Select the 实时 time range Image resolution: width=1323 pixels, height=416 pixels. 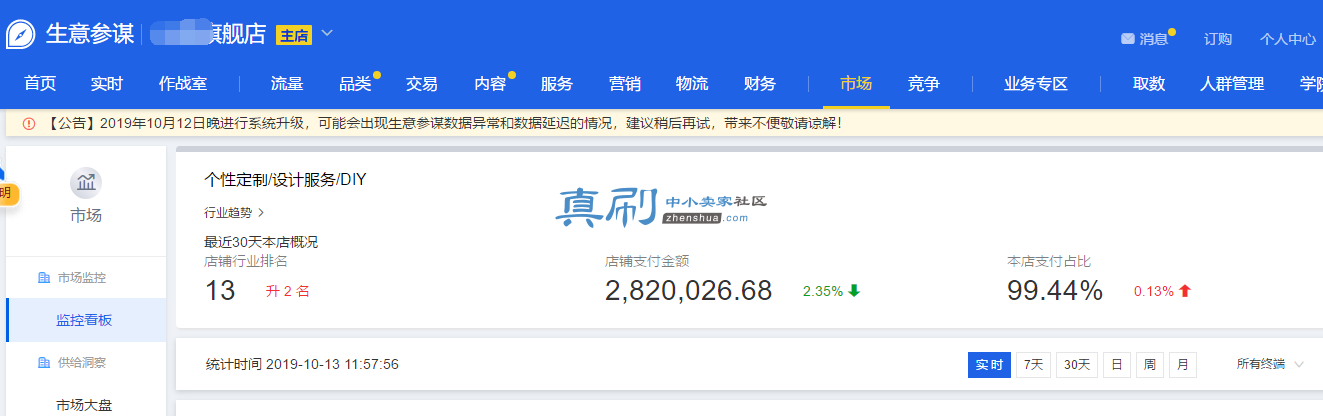(989, 365)
